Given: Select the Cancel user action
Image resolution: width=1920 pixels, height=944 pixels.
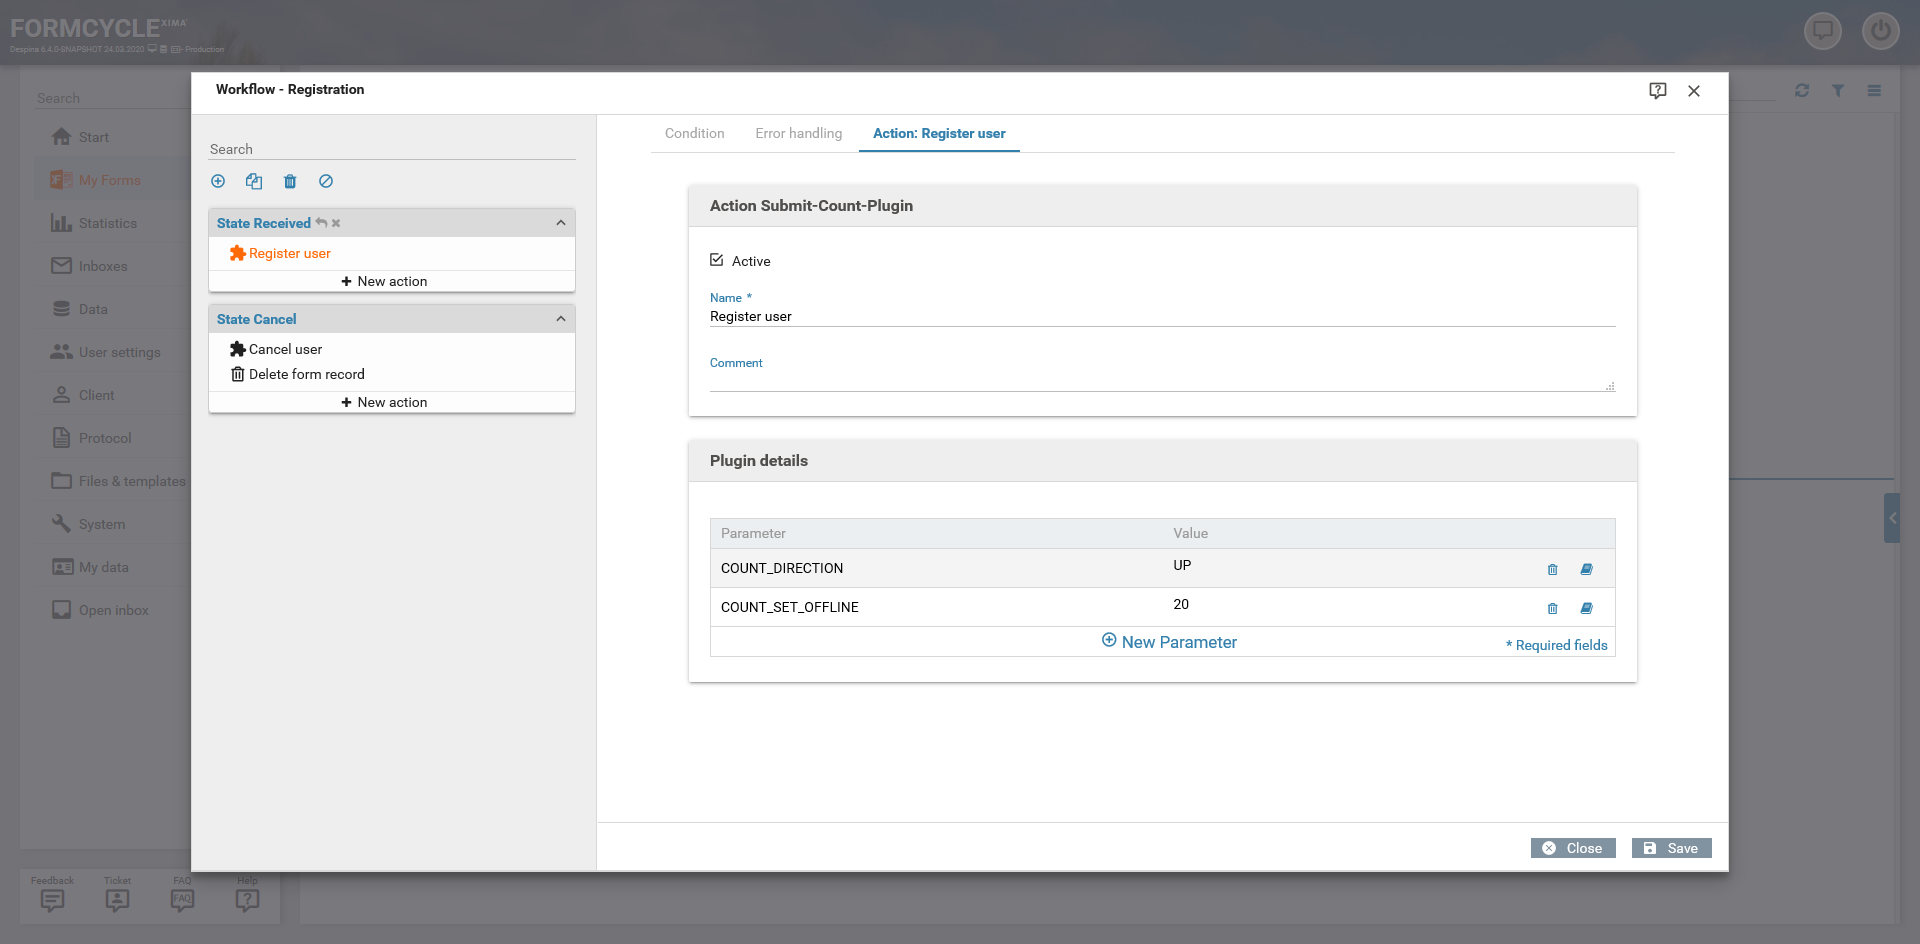Looking at the screenshot, I should click(285, 349).
